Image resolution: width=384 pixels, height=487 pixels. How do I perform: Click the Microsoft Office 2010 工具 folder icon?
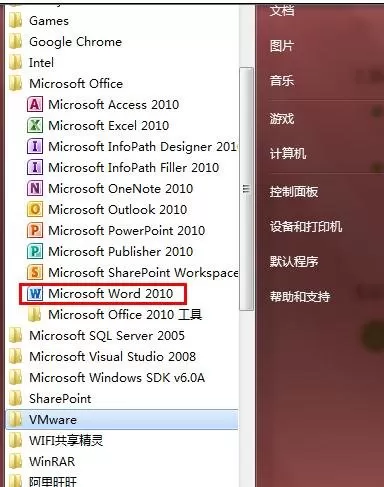tap(35, 315)
